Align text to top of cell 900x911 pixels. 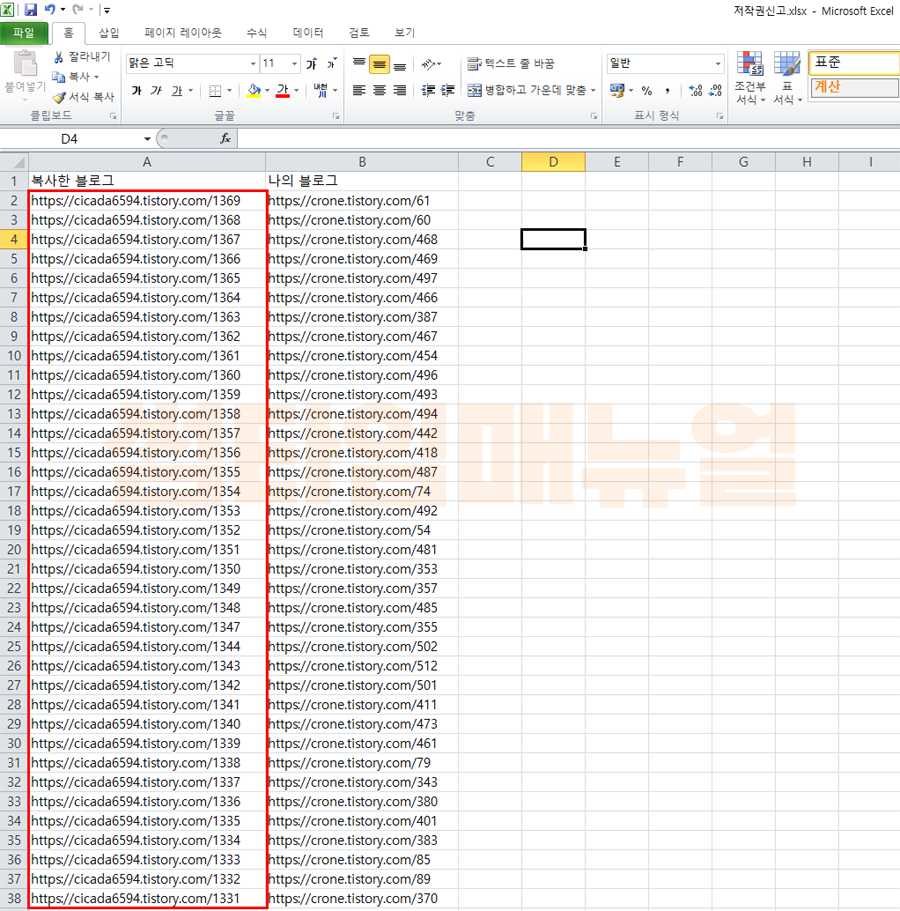coord(359,63)
